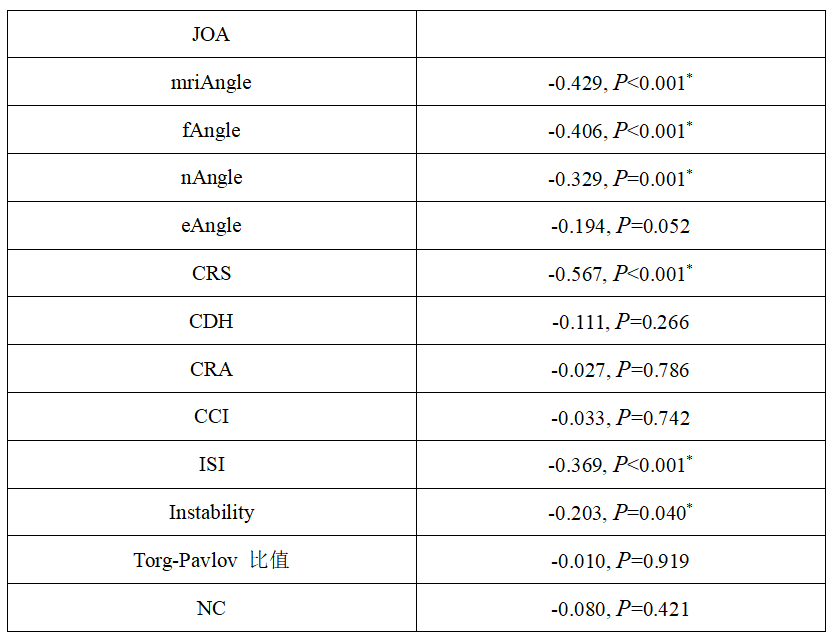Click the fAngle label cell
This screenshot has width=833, height=638.
click(x=211, y=131)
